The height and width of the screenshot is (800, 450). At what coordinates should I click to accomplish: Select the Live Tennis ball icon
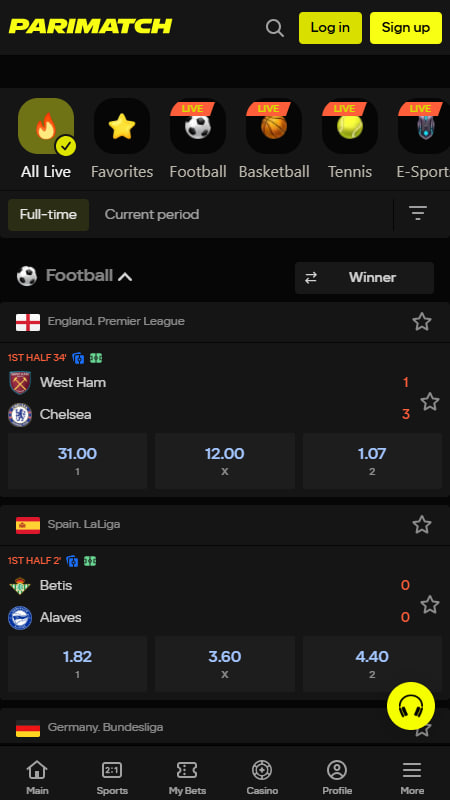(x=350, y=126)
